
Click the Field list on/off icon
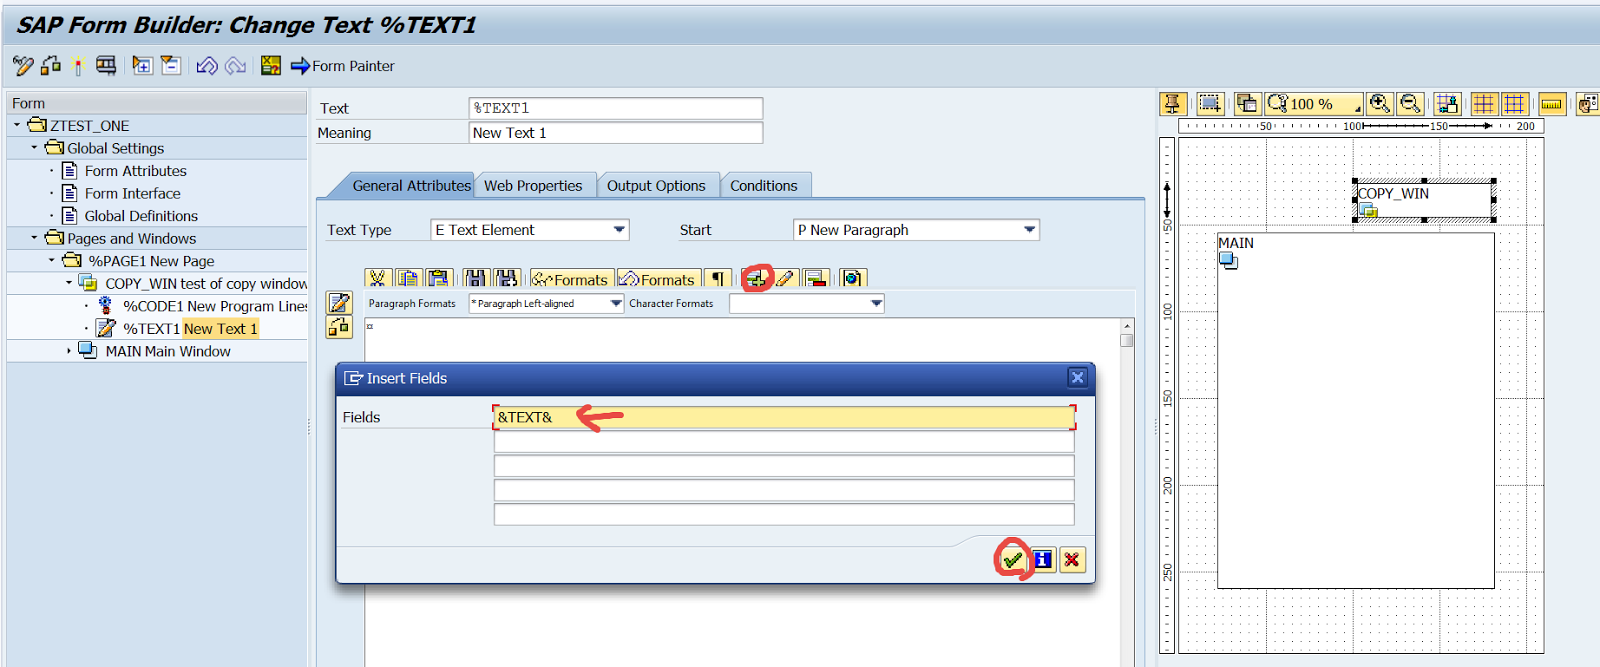pyautogui.click(x=270, y=66)
